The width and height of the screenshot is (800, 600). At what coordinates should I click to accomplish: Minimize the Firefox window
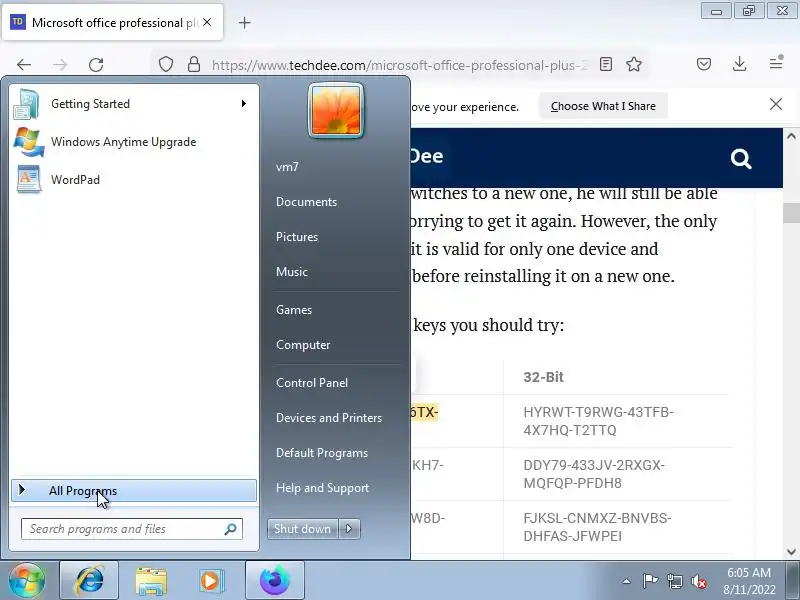(716, 11)
